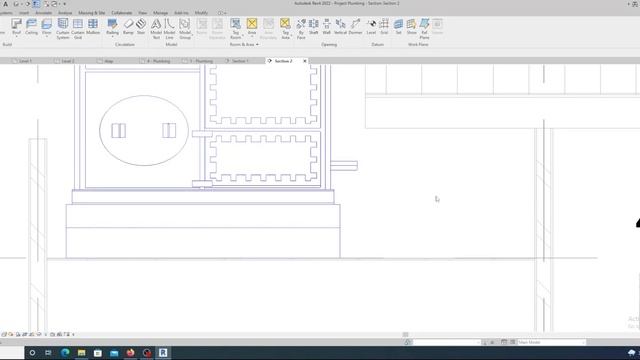Screen dimensions: 640x360
Task: Select the Vertical opening tool
Action: pos(340,28)
